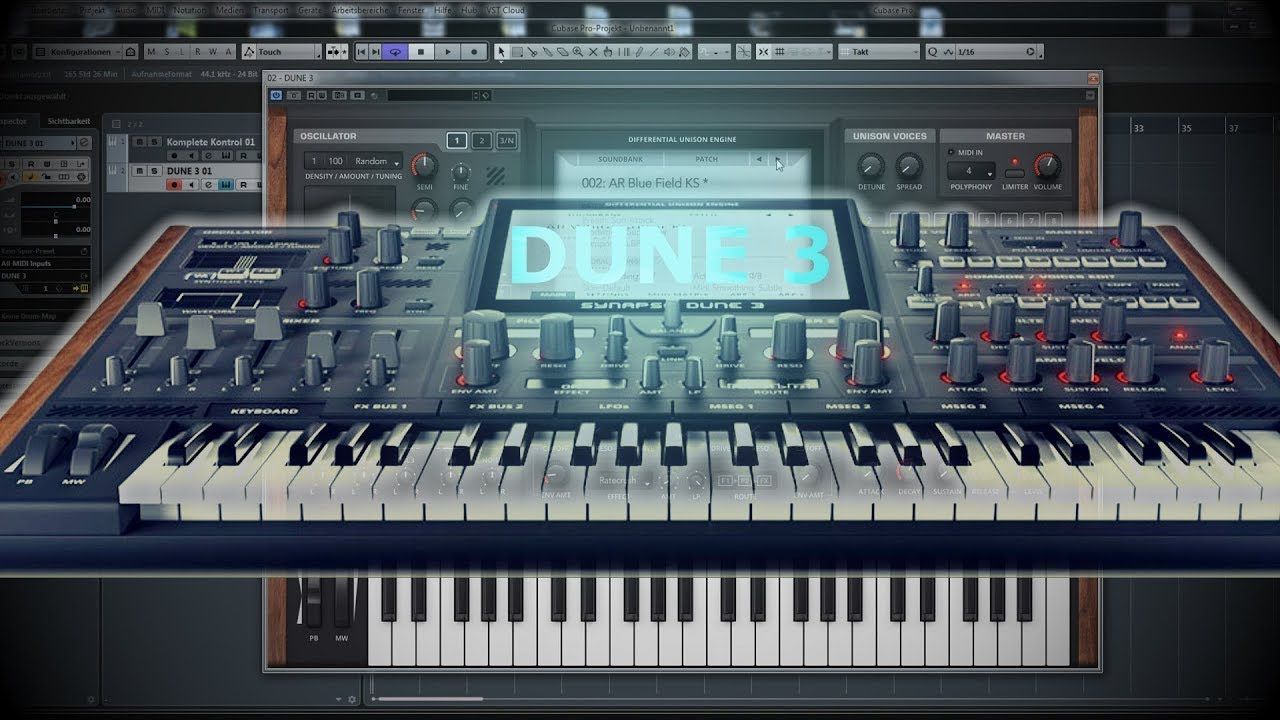Open the All MIDI Inputs routing dropdown

[45, 263]
